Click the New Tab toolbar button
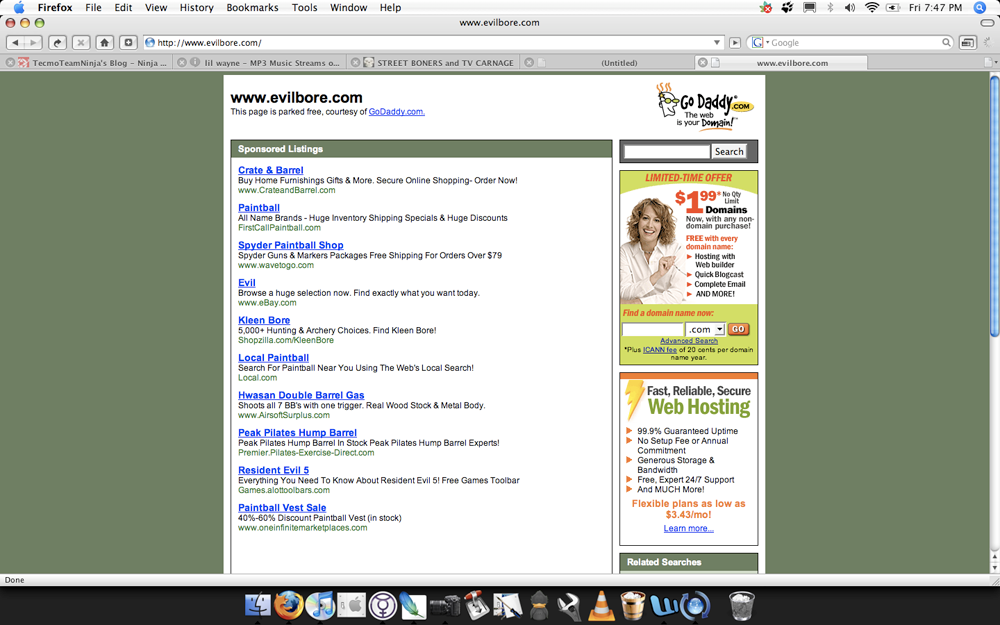The width and height of the screenshot is (1000, 625). point(128,43)
